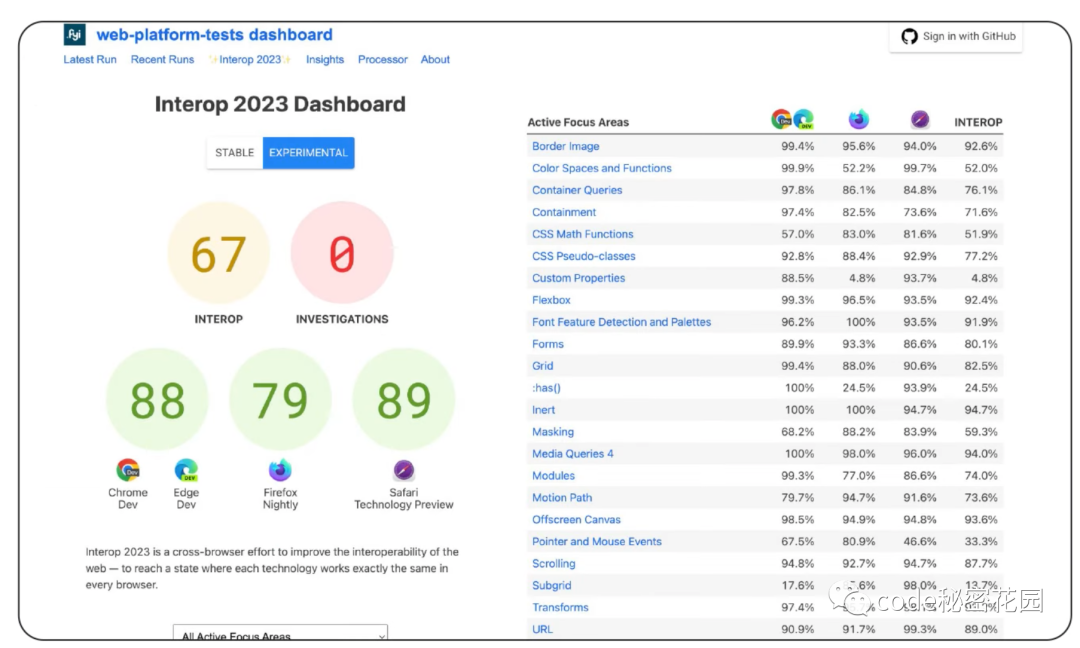
Task: Open the Offscreen Canvas link
Action: coord(576,520)
